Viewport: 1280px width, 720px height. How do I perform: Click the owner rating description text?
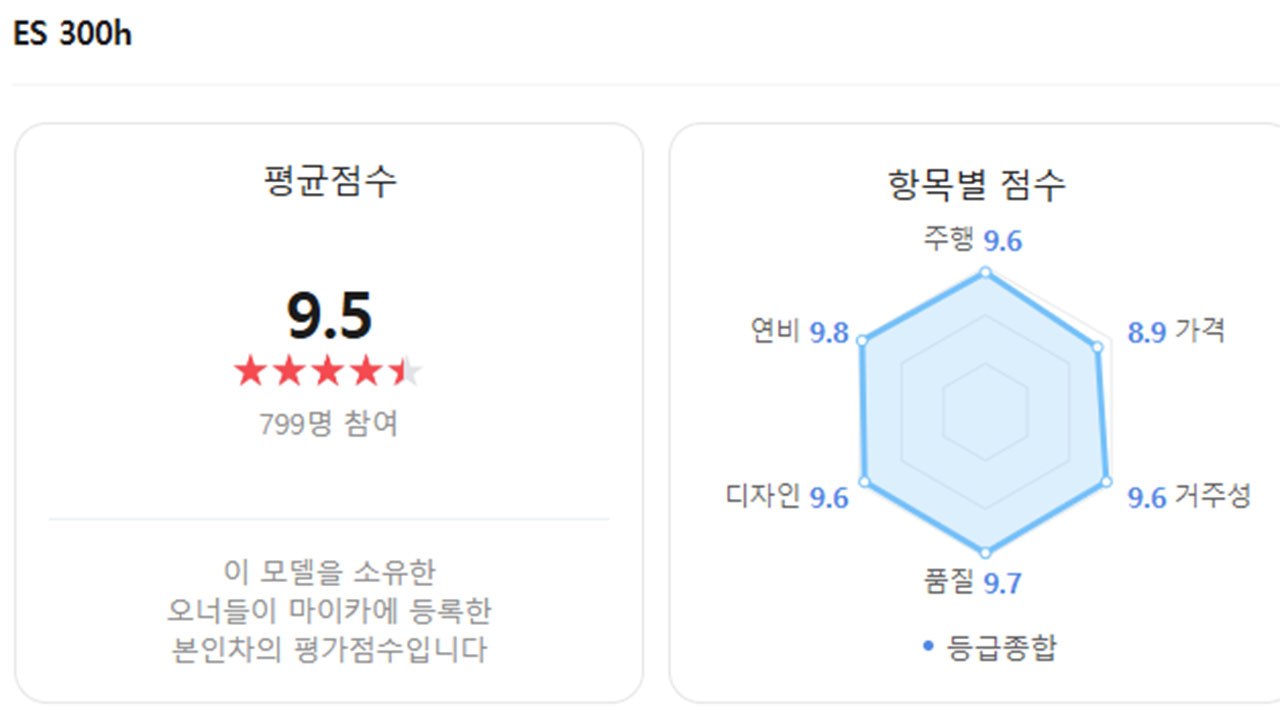tap(329, 611)
